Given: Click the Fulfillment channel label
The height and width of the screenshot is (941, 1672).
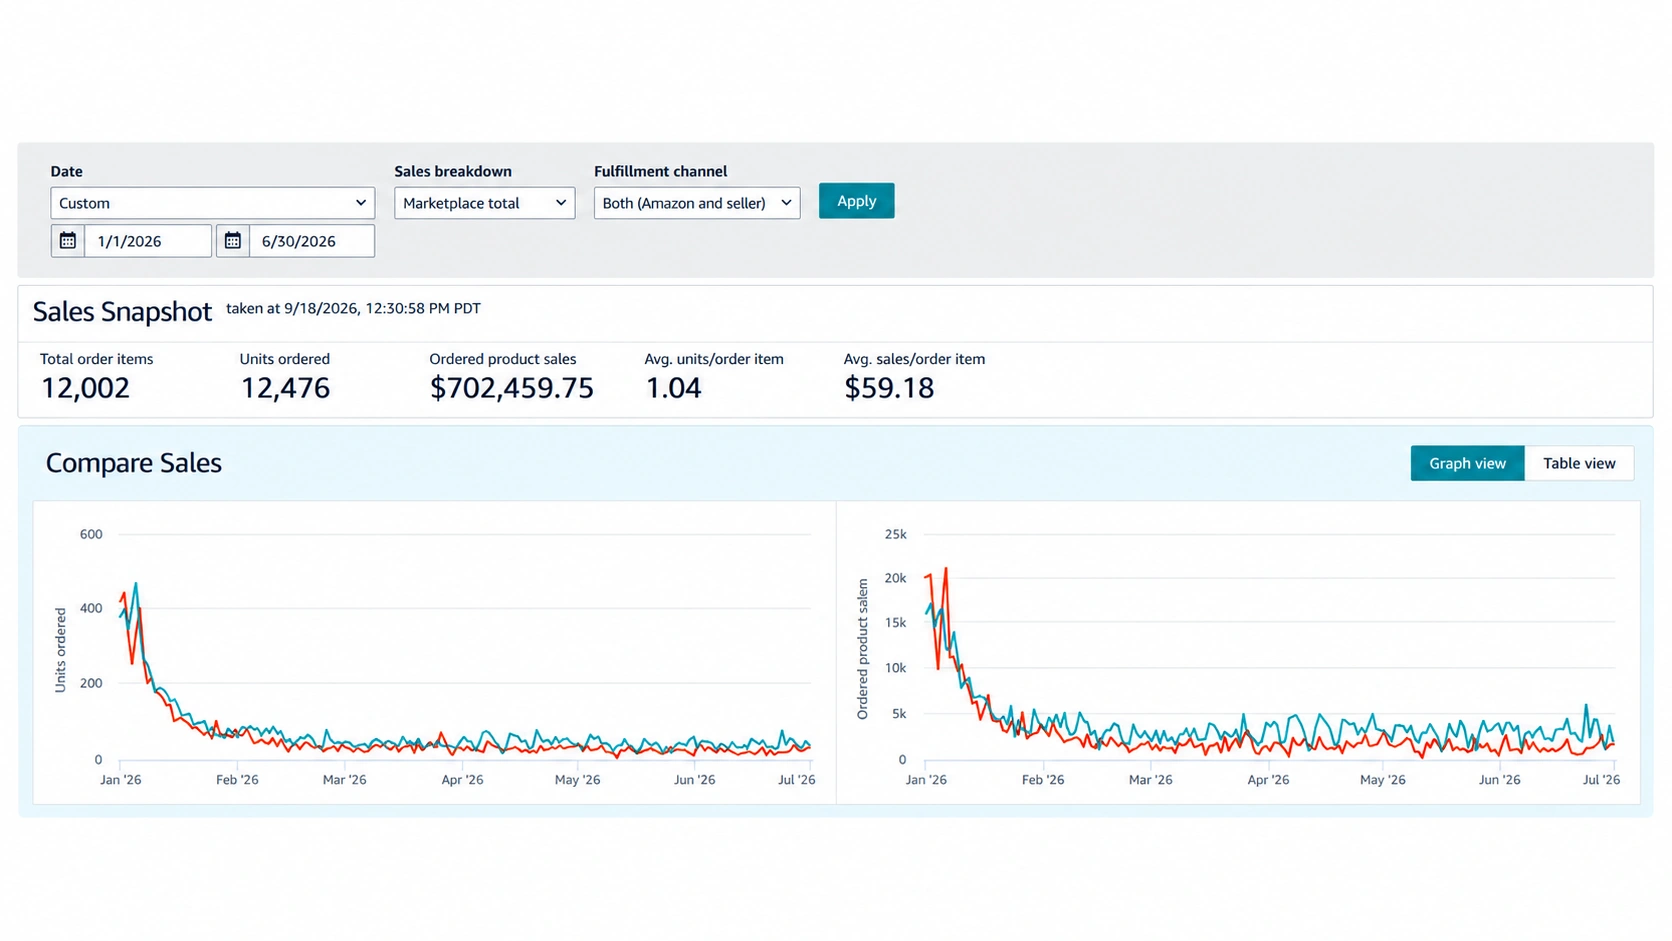Looking at the screenshot, I should coord(661,171).
